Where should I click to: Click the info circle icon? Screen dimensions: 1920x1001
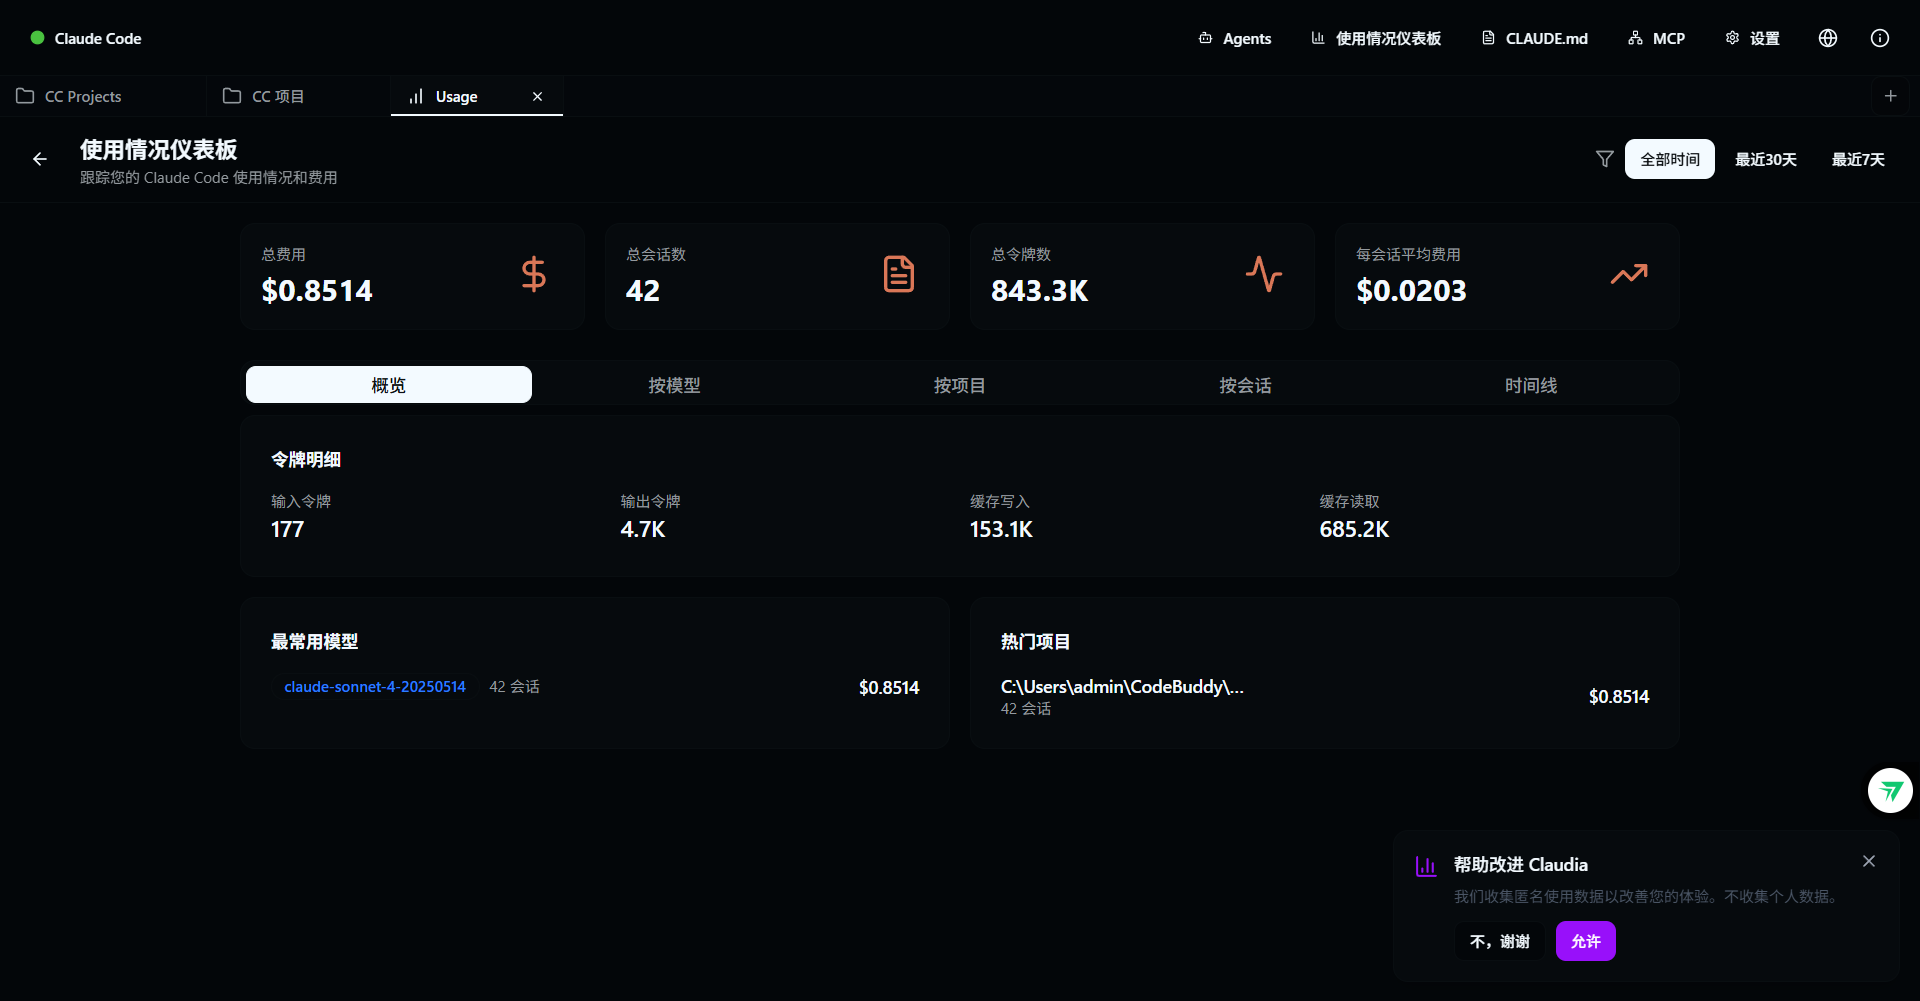tap(1880, 38)
